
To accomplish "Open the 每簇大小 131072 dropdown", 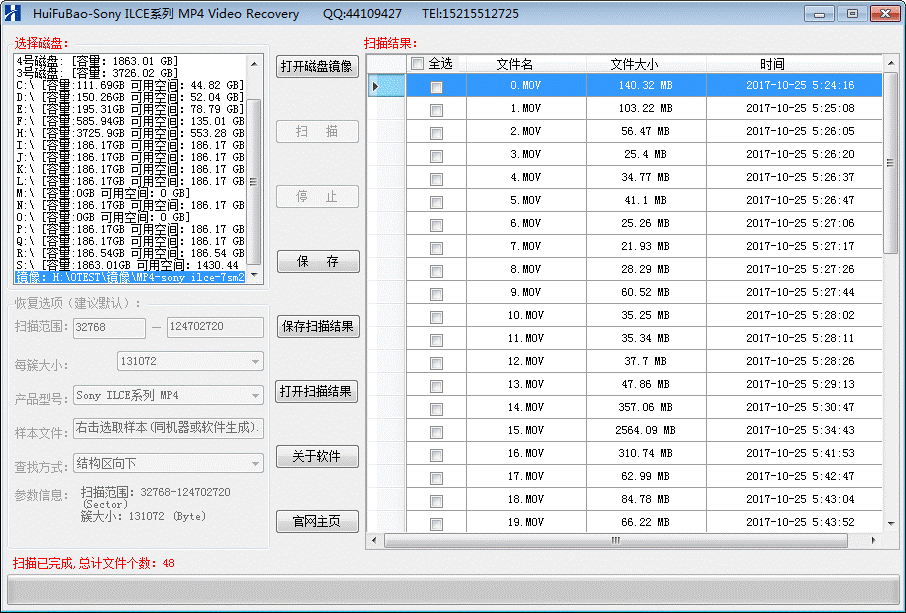I will [x=255, y=362].
